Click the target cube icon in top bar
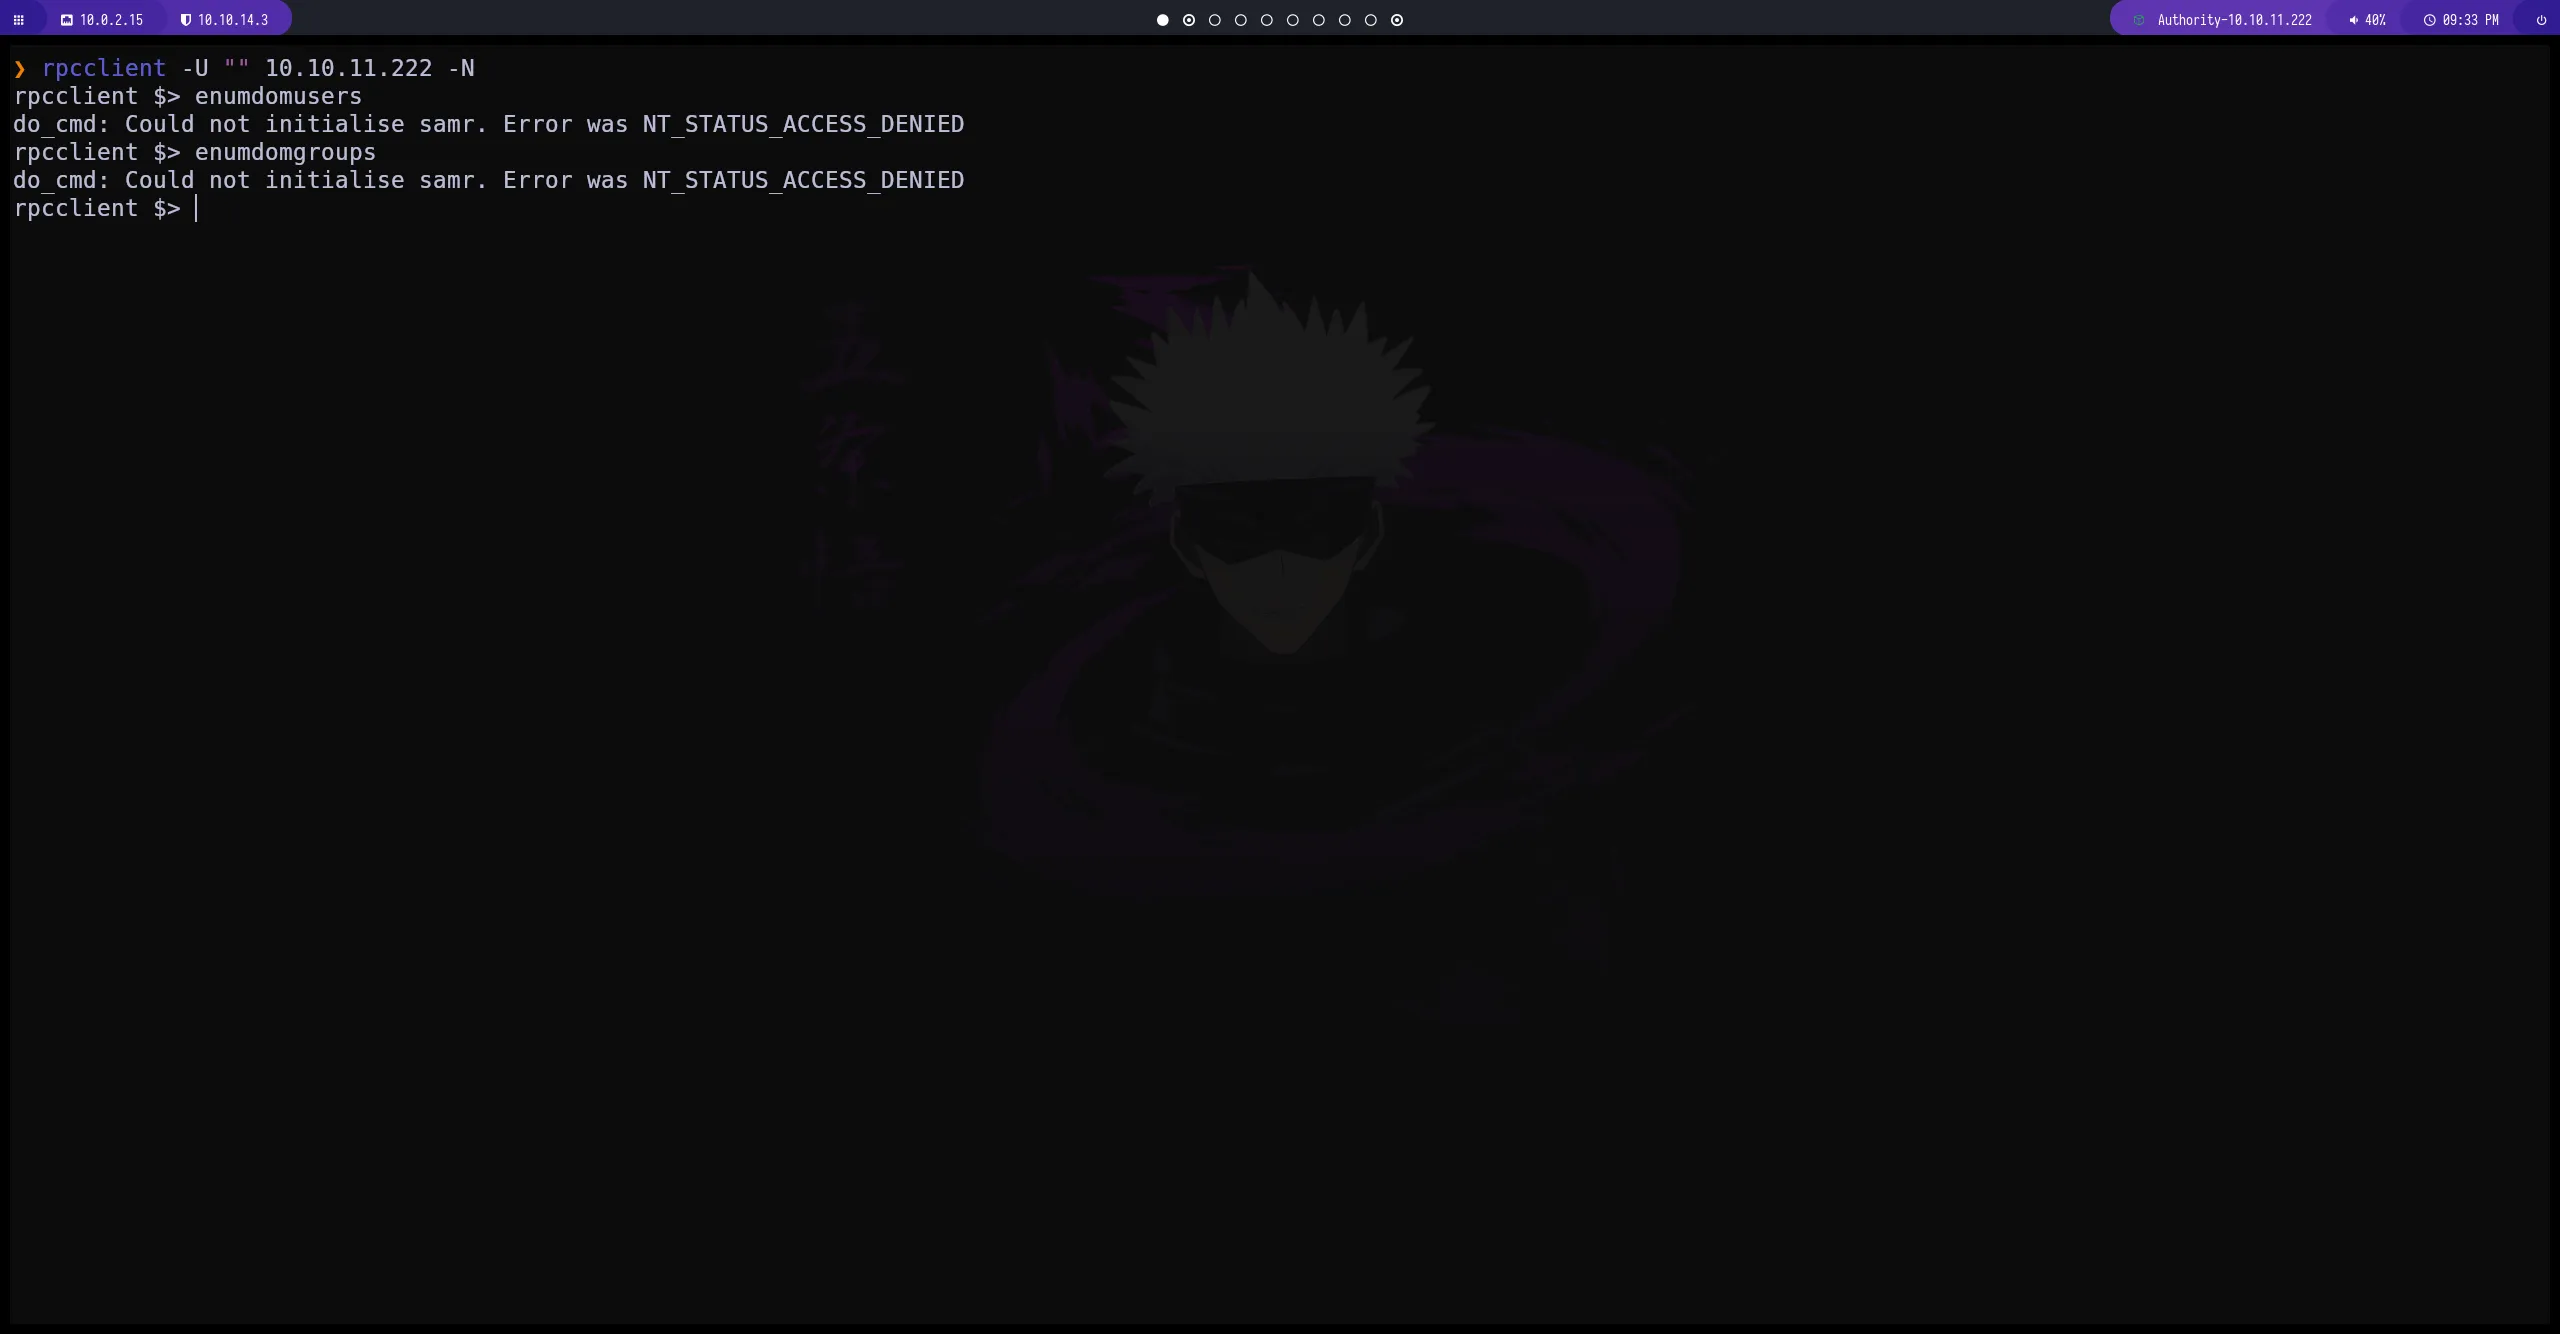 (2139, 20)
